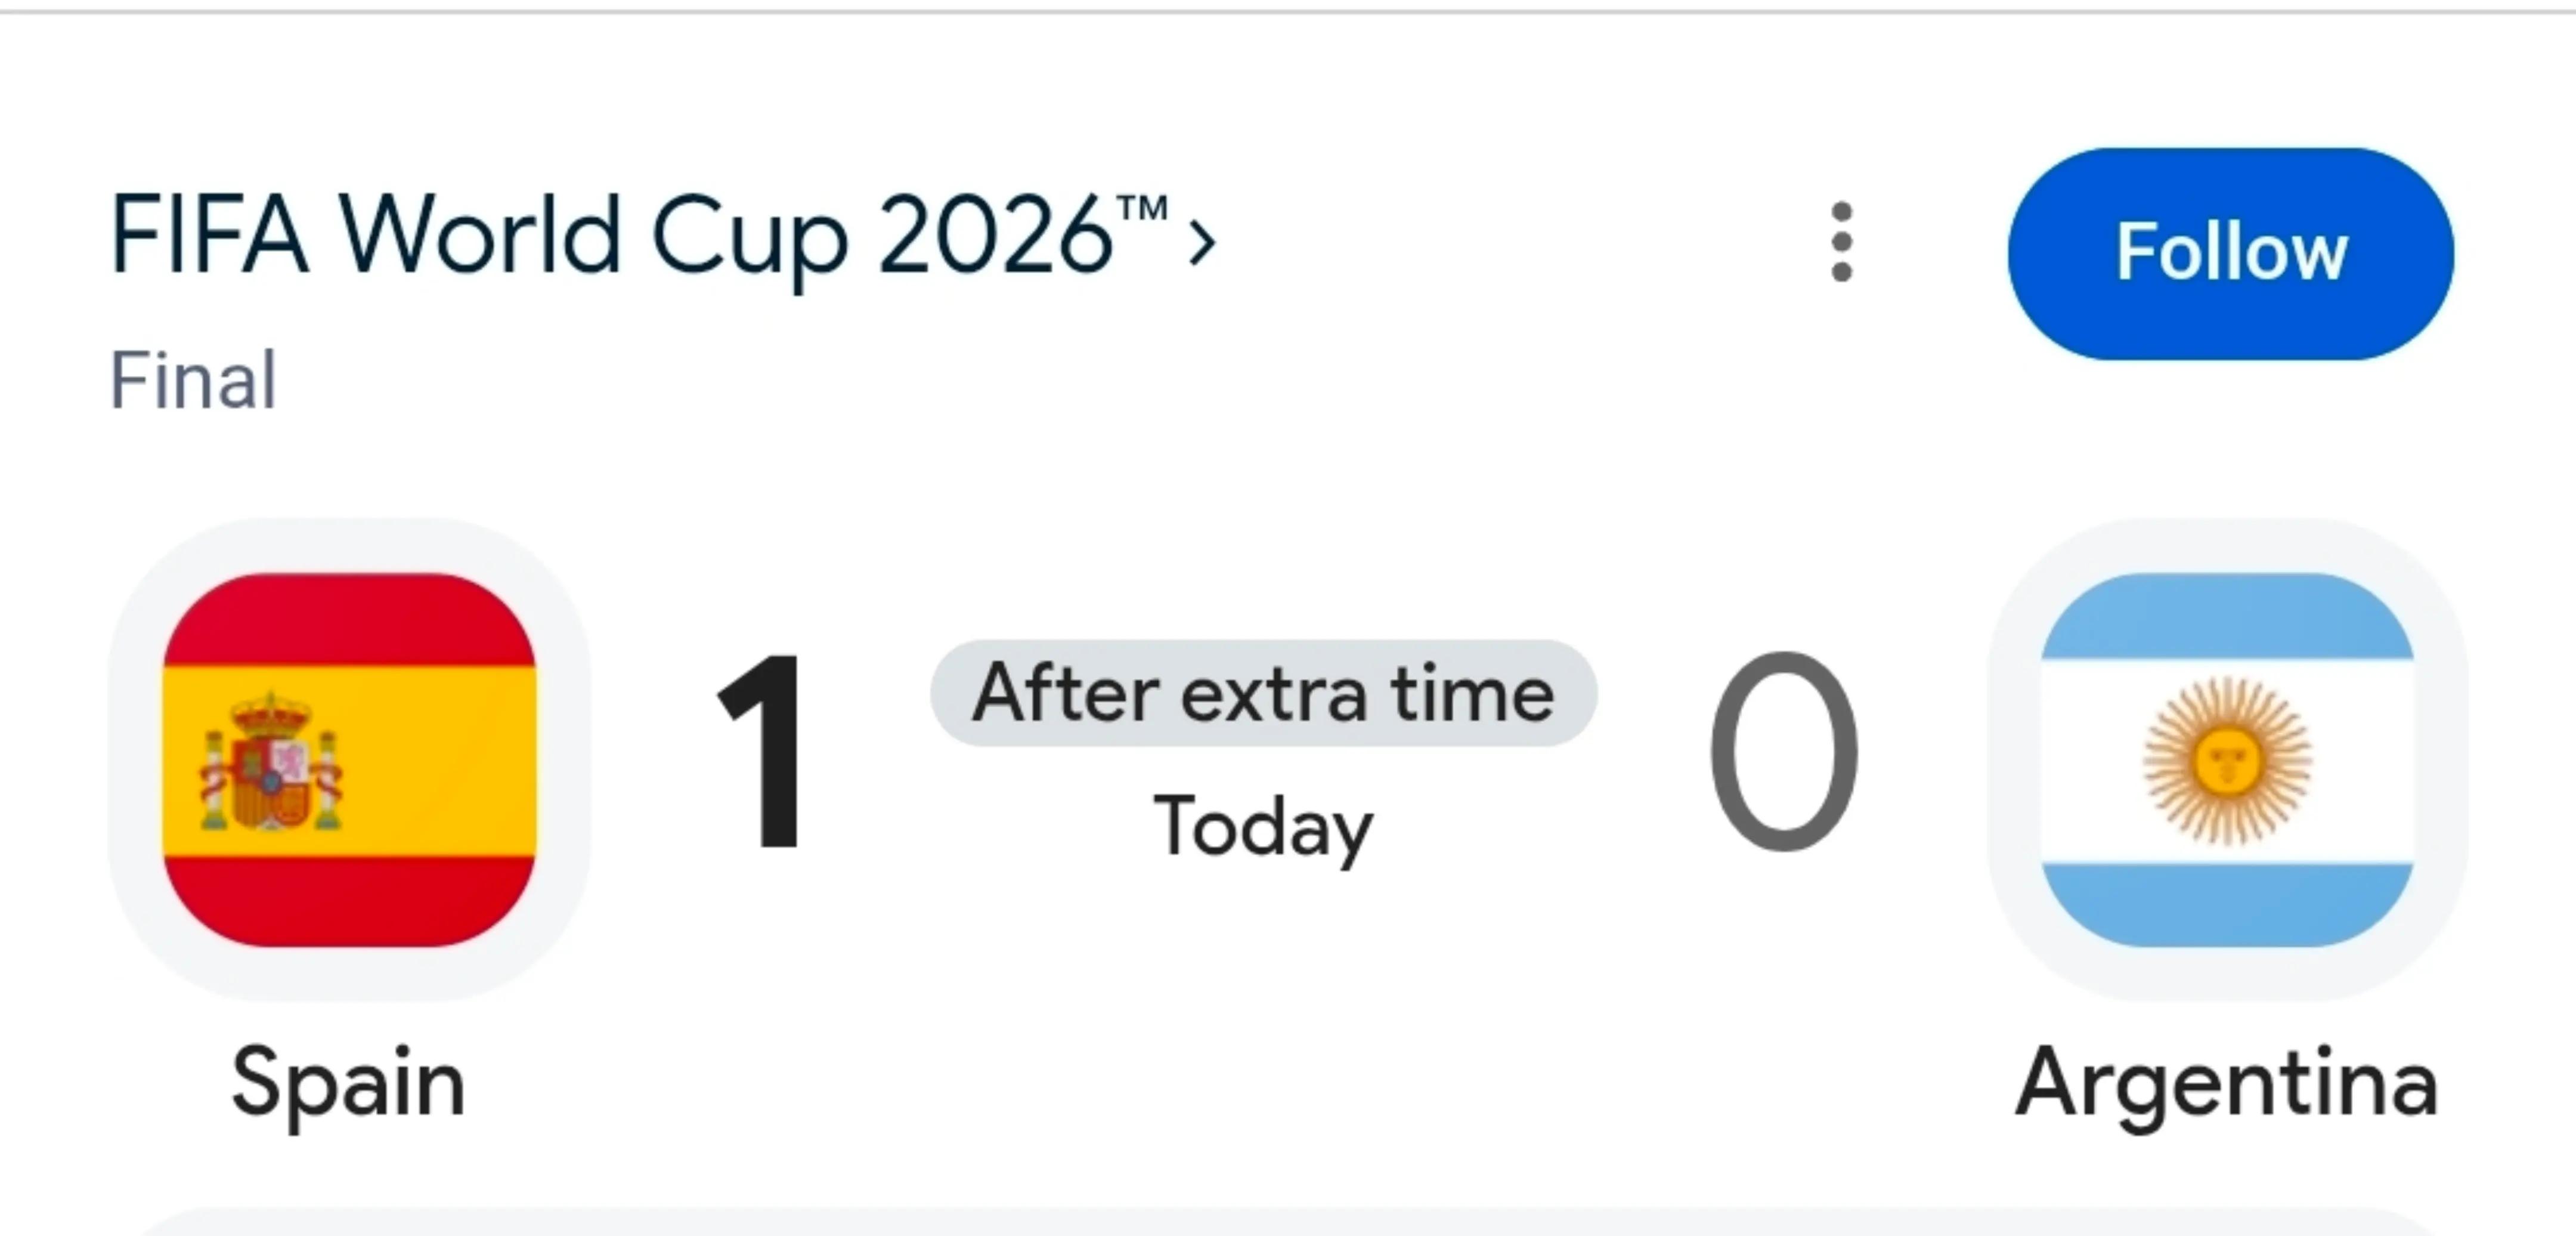
Task: Tap the partially visible card at the bottom edge
Action: click(1288, 1221)
